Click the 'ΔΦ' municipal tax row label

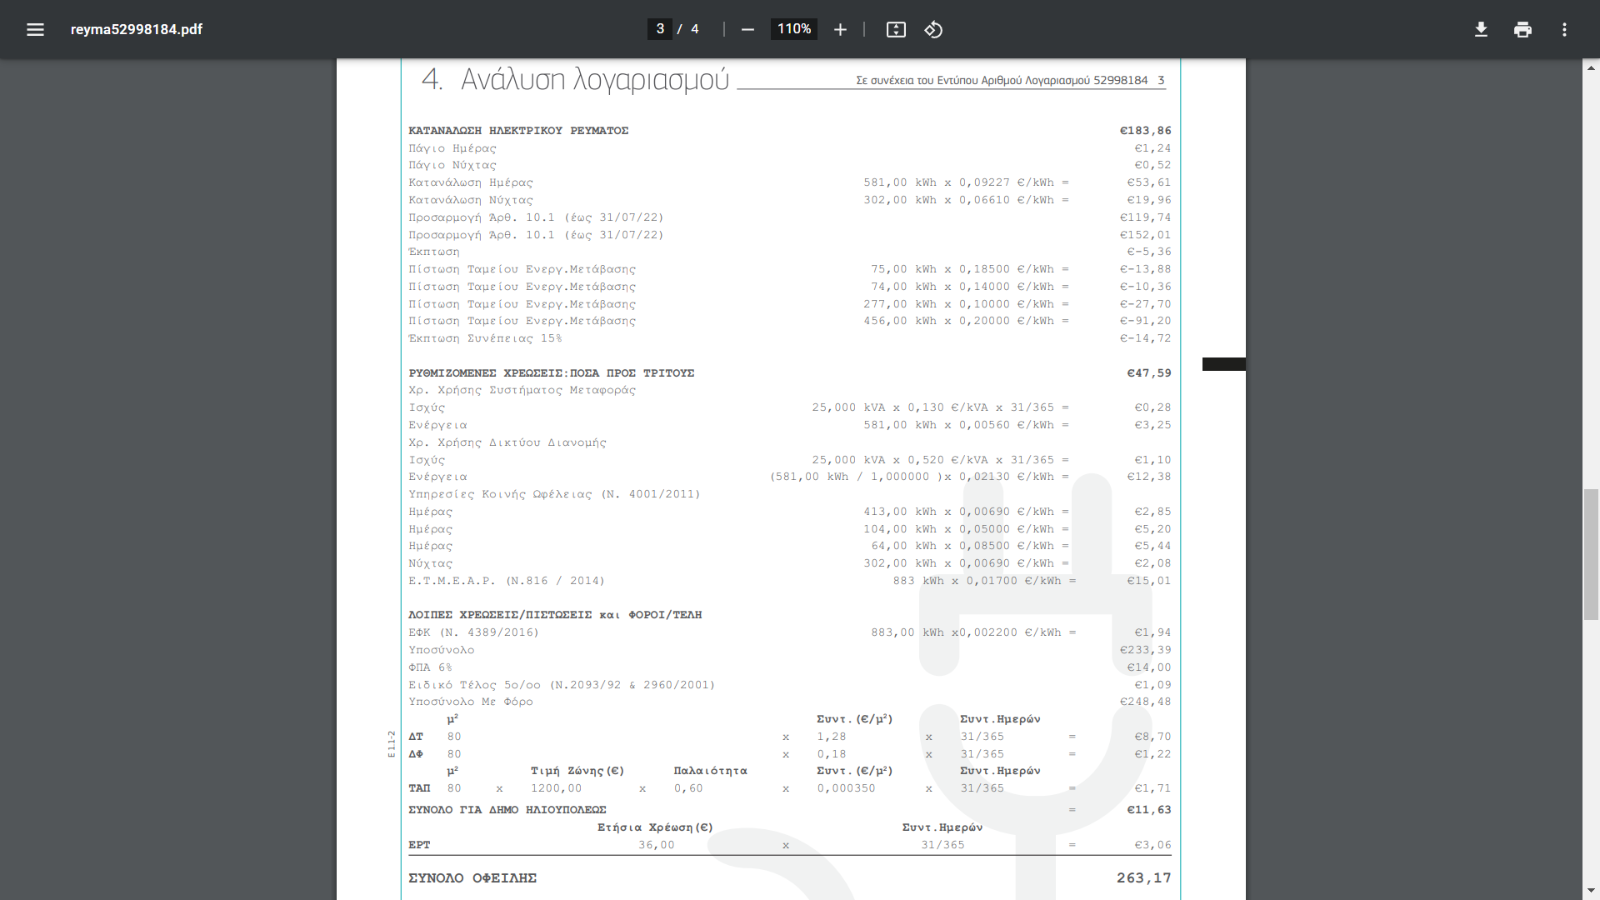click(x=416, y=754)
